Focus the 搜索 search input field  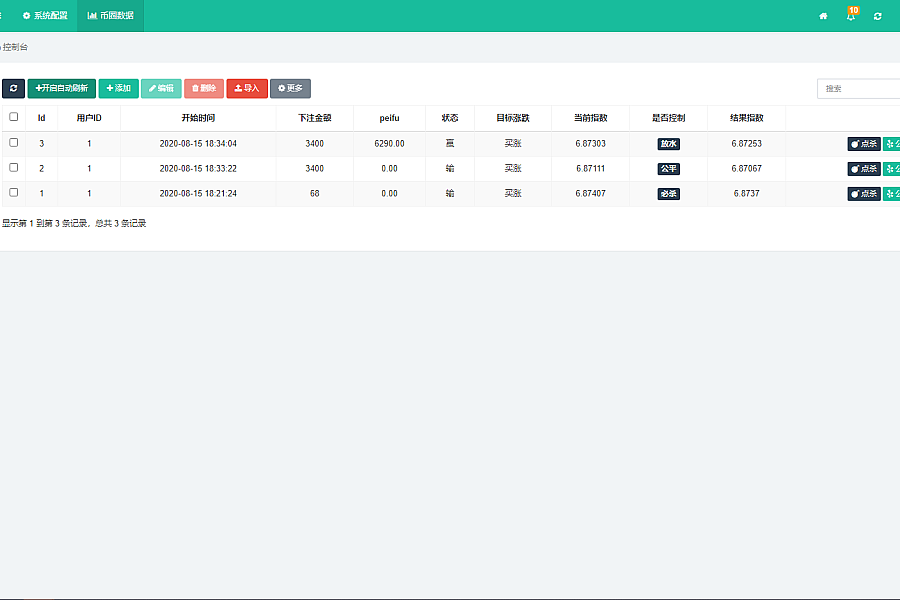click(858, 89)
